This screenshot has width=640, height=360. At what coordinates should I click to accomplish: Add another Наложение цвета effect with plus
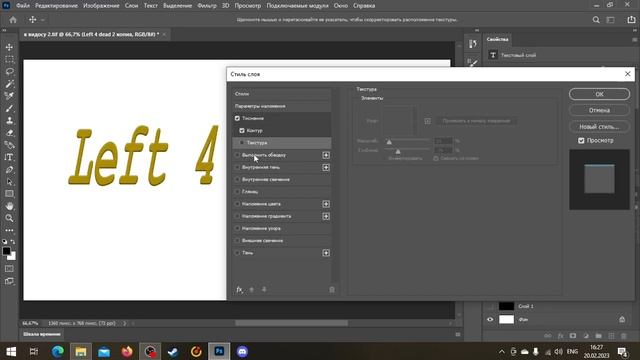point(326,204)
